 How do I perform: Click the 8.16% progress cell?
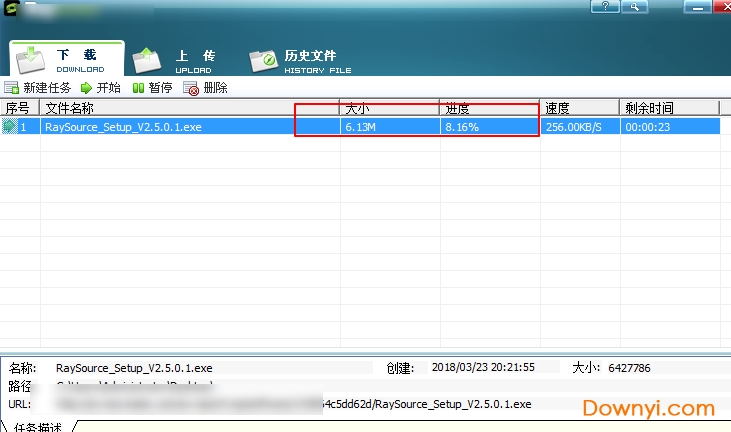pyautogui.click(x=462, y=127)
